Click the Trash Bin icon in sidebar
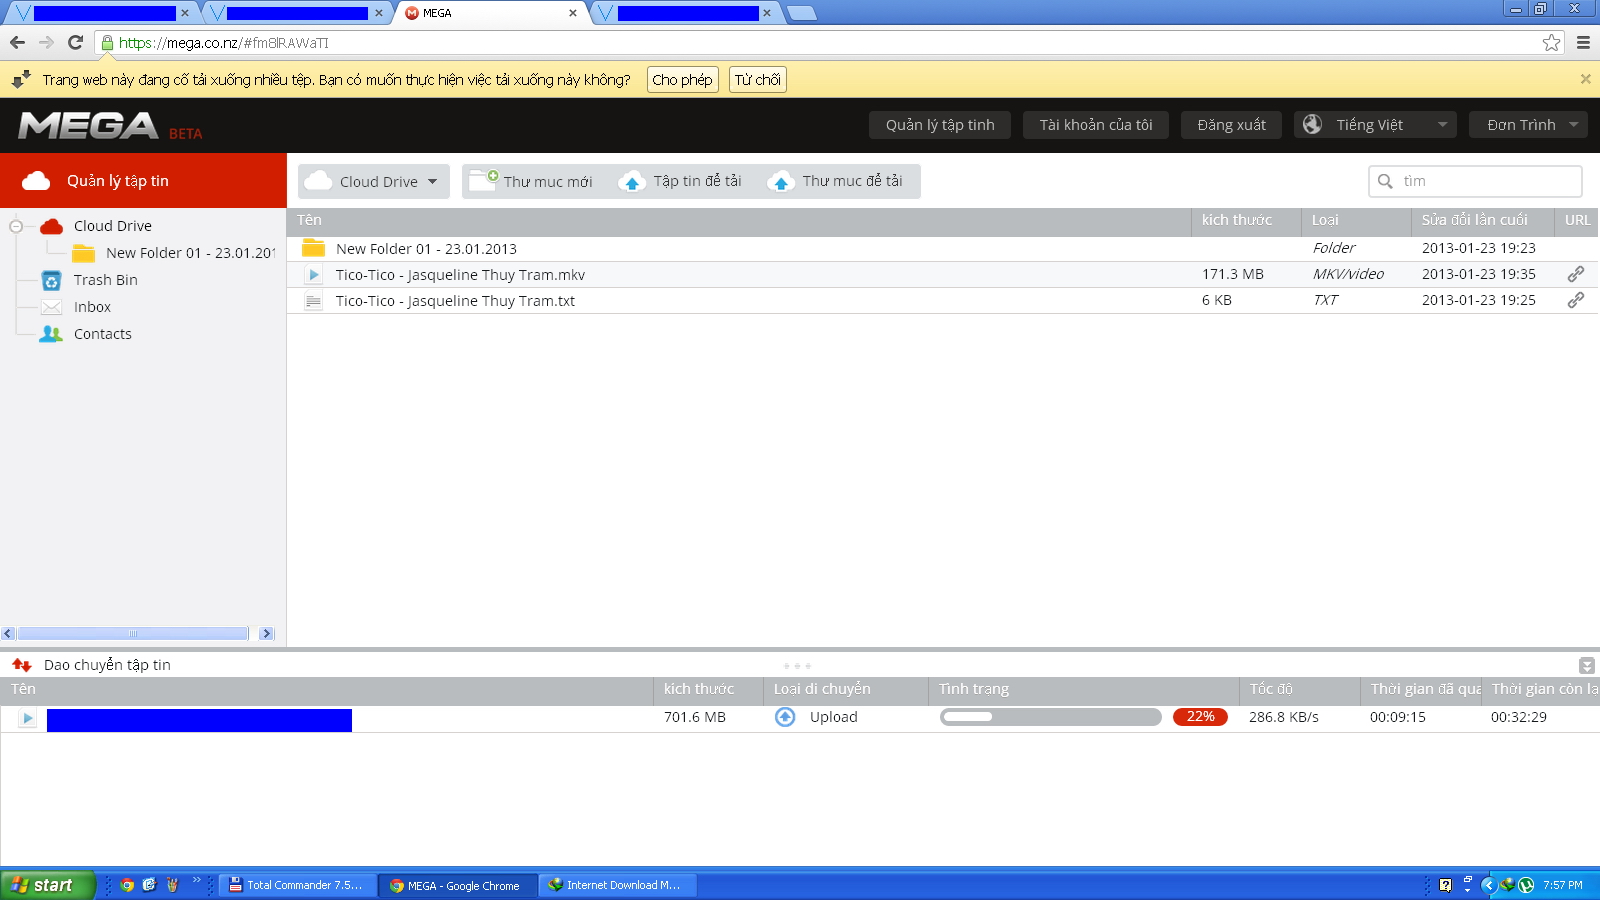Image resolution: width=1600 pixels, height=900 pixels. 52,281
